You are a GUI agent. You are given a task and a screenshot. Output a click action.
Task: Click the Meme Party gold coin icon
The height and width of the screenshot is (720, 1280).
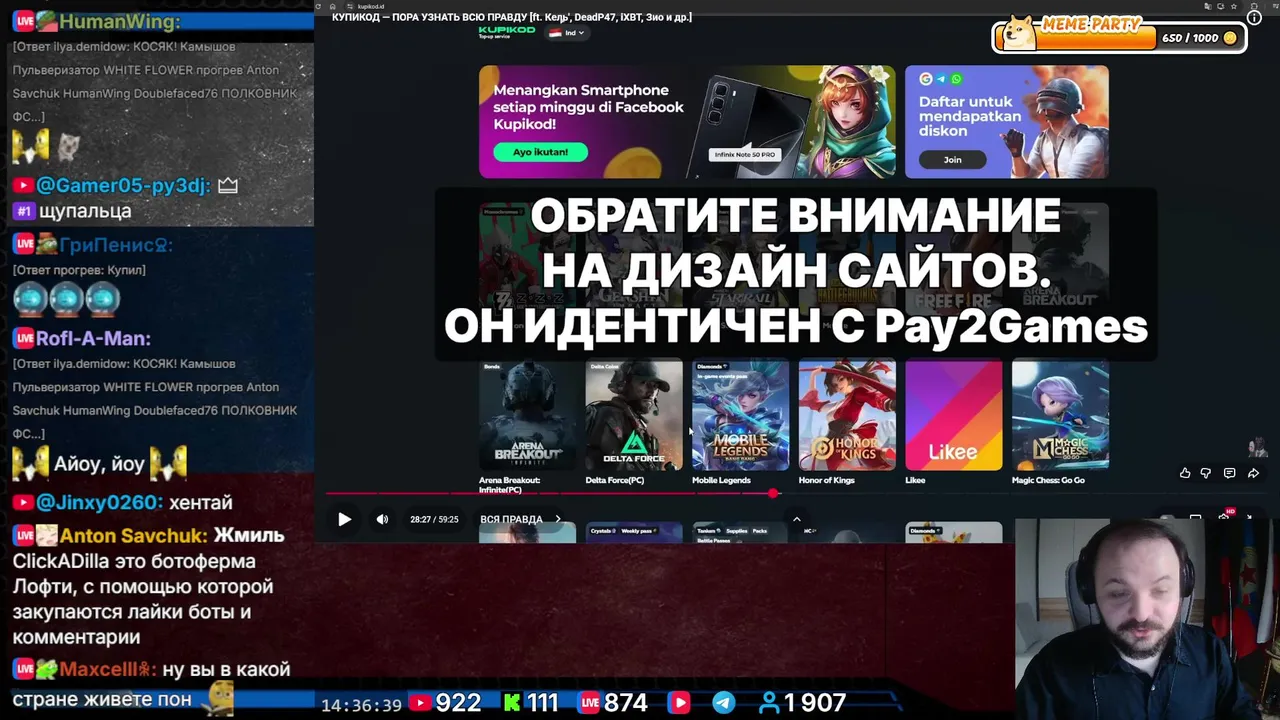click(1230, 38)
